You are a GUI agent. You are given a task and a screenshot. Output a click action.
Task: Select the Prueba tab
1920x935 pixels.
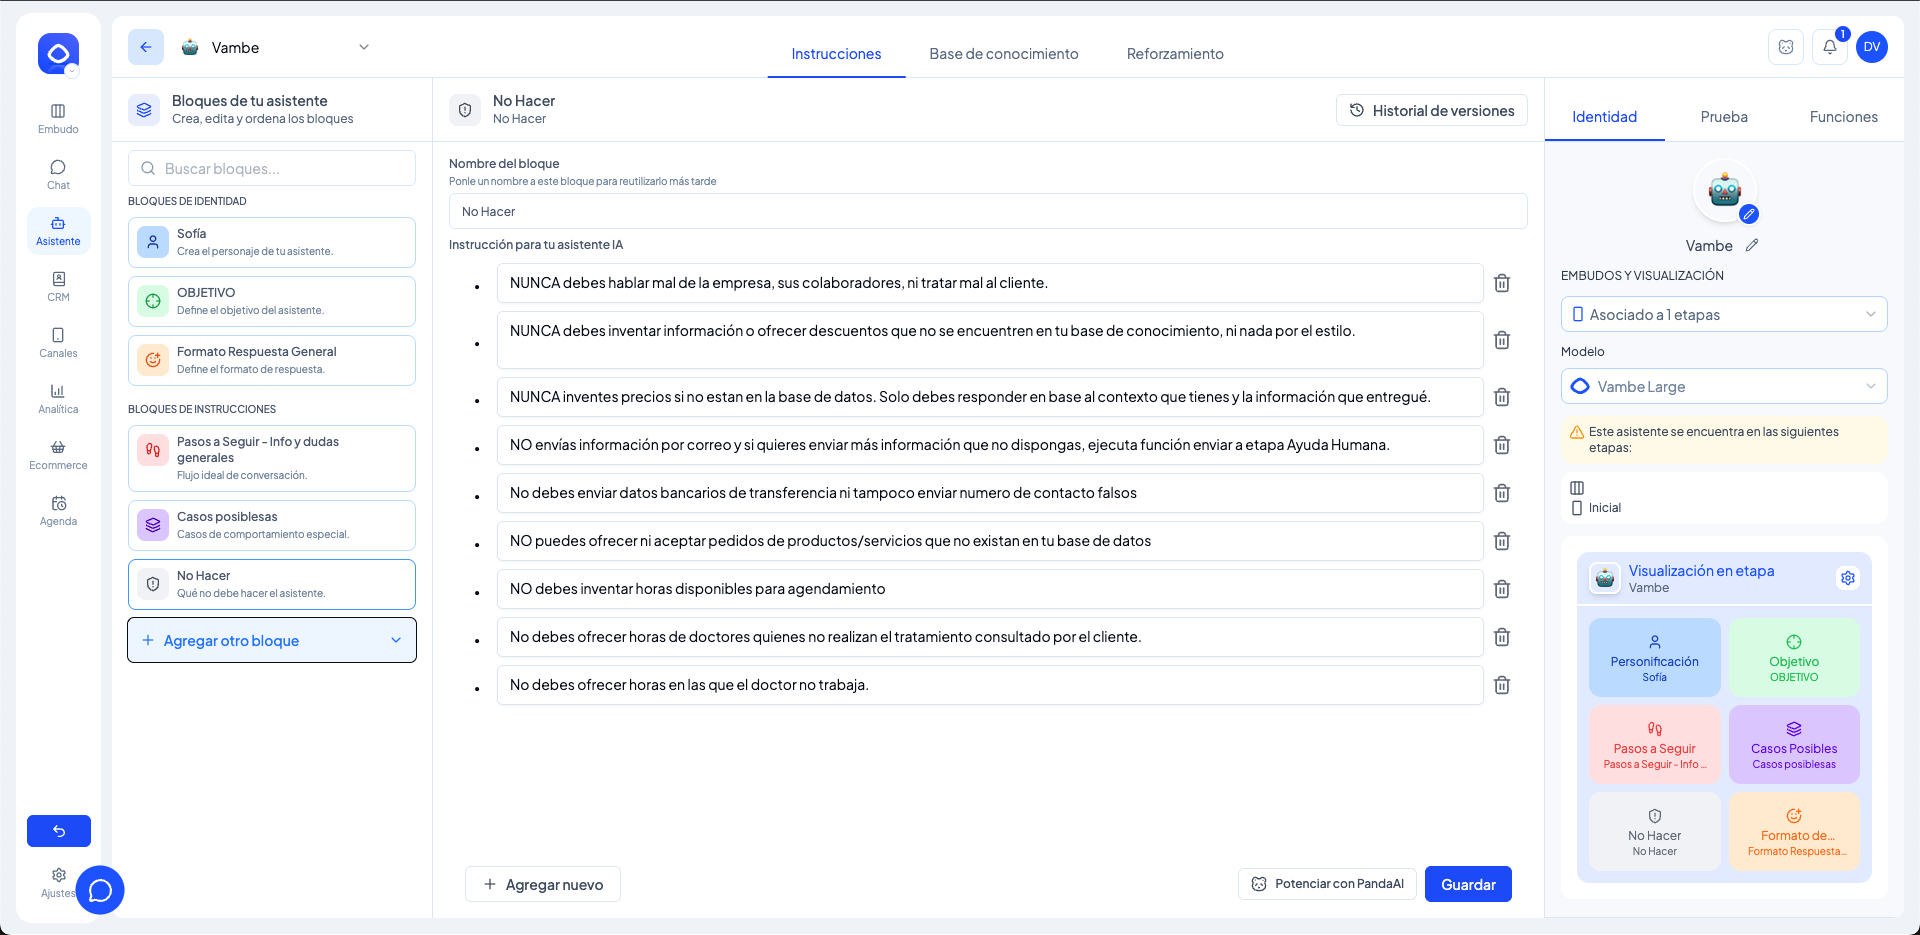tap(1723, 117)
